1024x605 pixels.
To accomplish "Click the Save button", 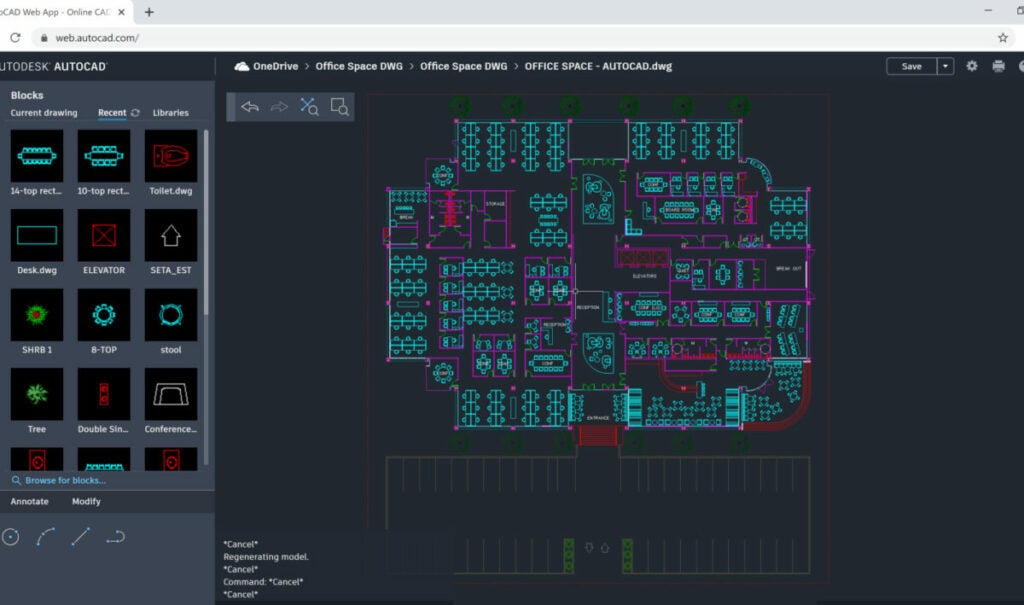I will point(912,65).
